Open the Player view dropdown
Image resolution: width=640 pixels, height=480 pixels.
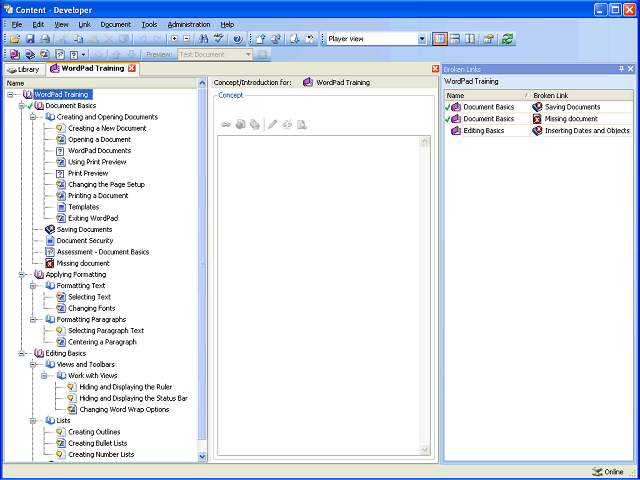pyautogui.click(x=422, y=39)
